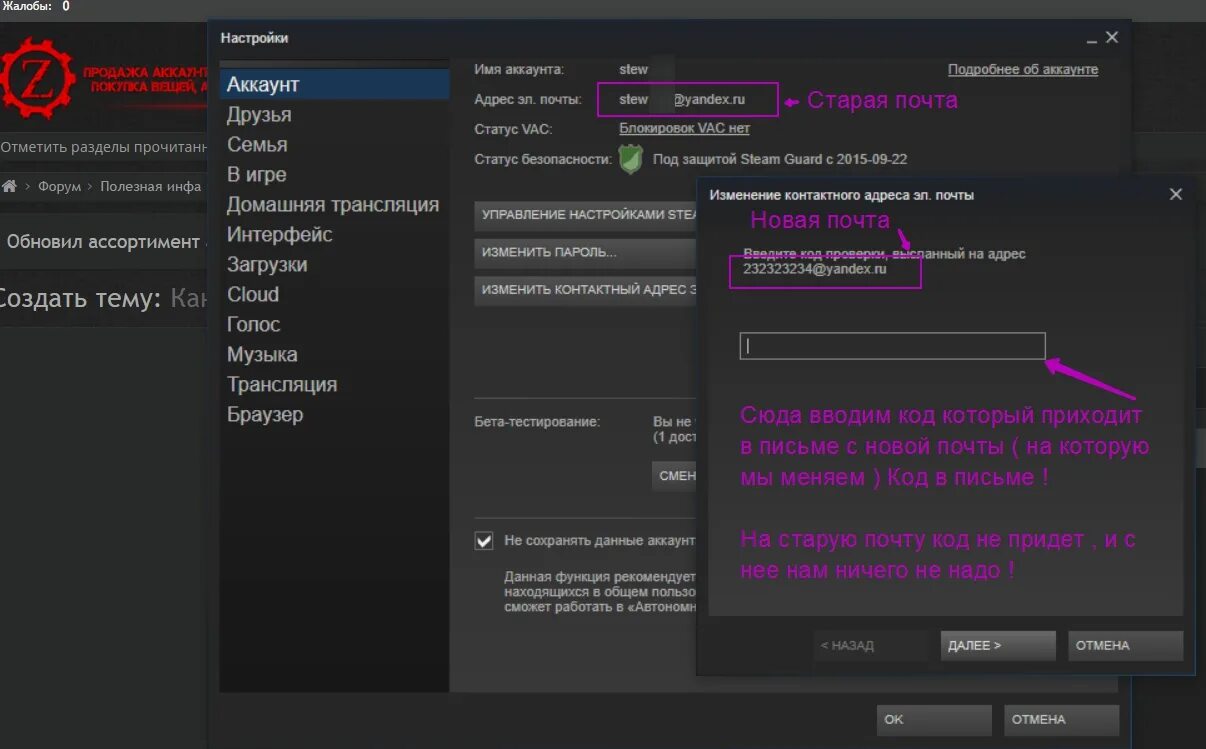1206x749 pixels.
Task: Open the Семья settings category
Action: [x=334, y=145]
